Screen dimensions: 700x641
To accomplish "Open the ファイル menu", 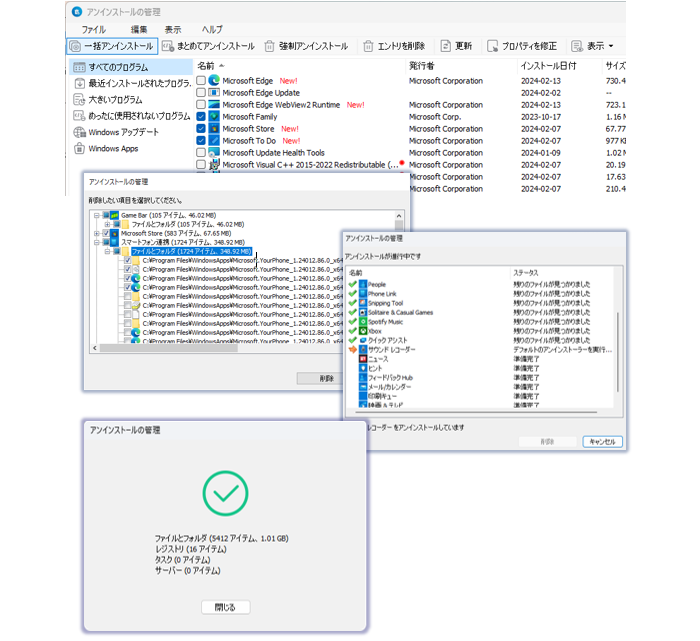I will coord(93,29).
